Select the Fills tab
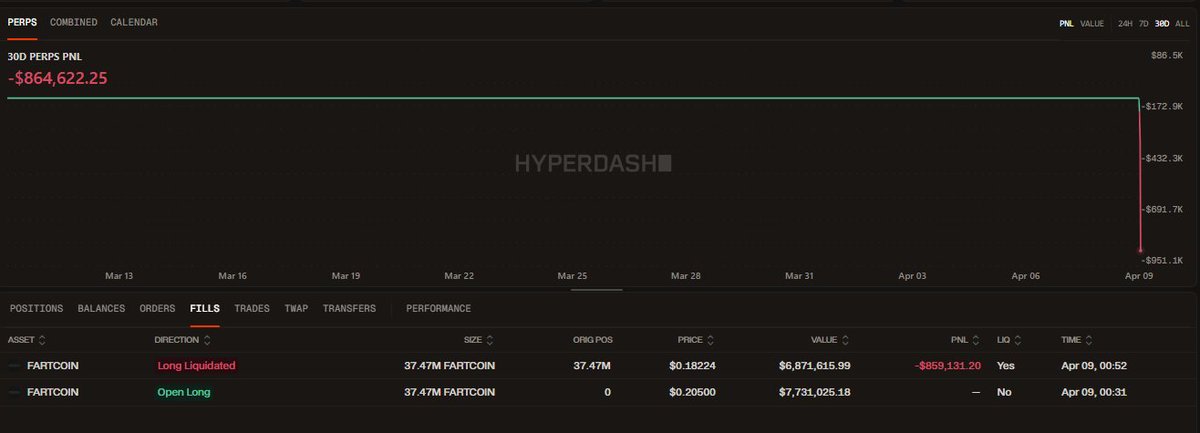The width and height of the screenshot is (1200, 433). [x=205, y=309]
